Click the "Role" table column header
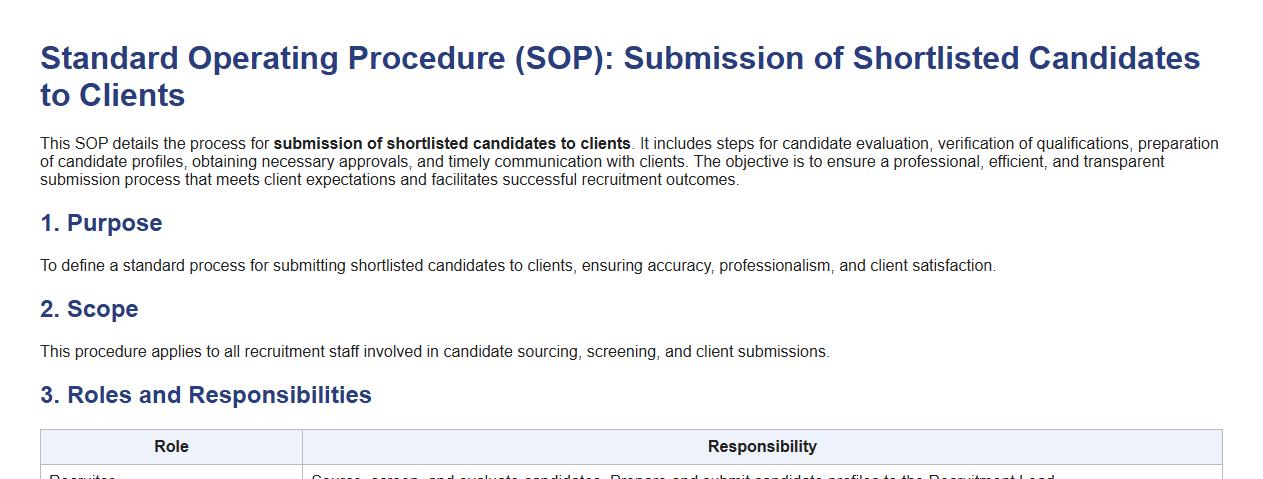The height and width of the screenshot is (479, 1263). point(171,447)
